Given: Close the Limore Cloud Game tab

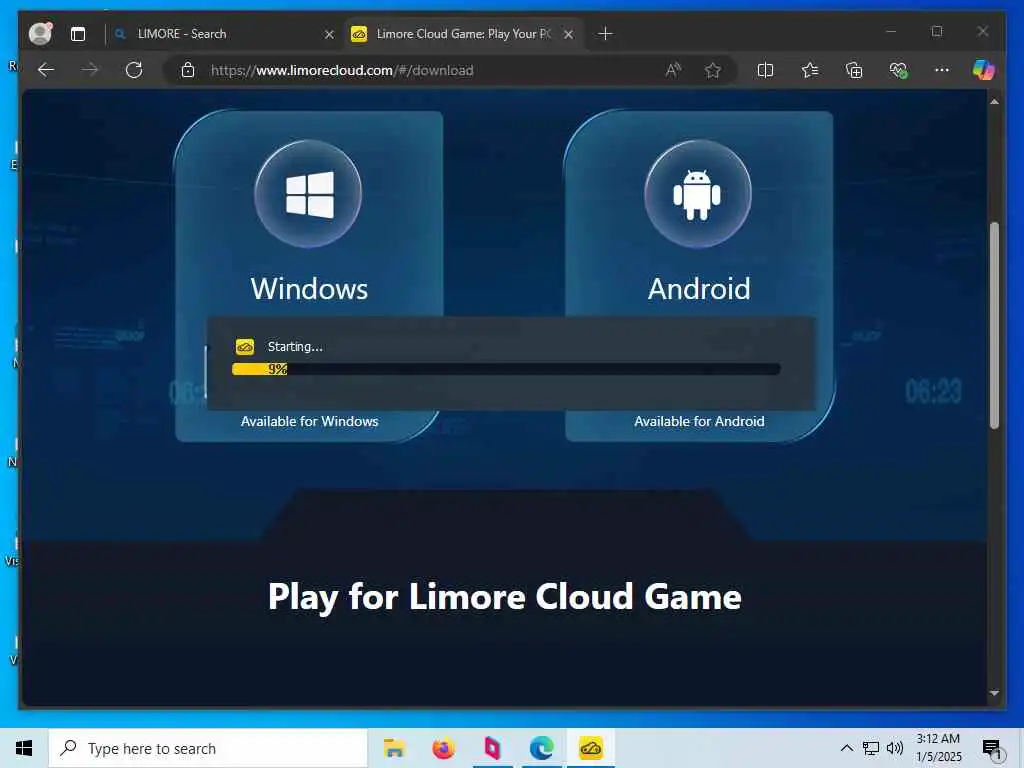Looking at the screenshot, I should click(x=568, y=35).
